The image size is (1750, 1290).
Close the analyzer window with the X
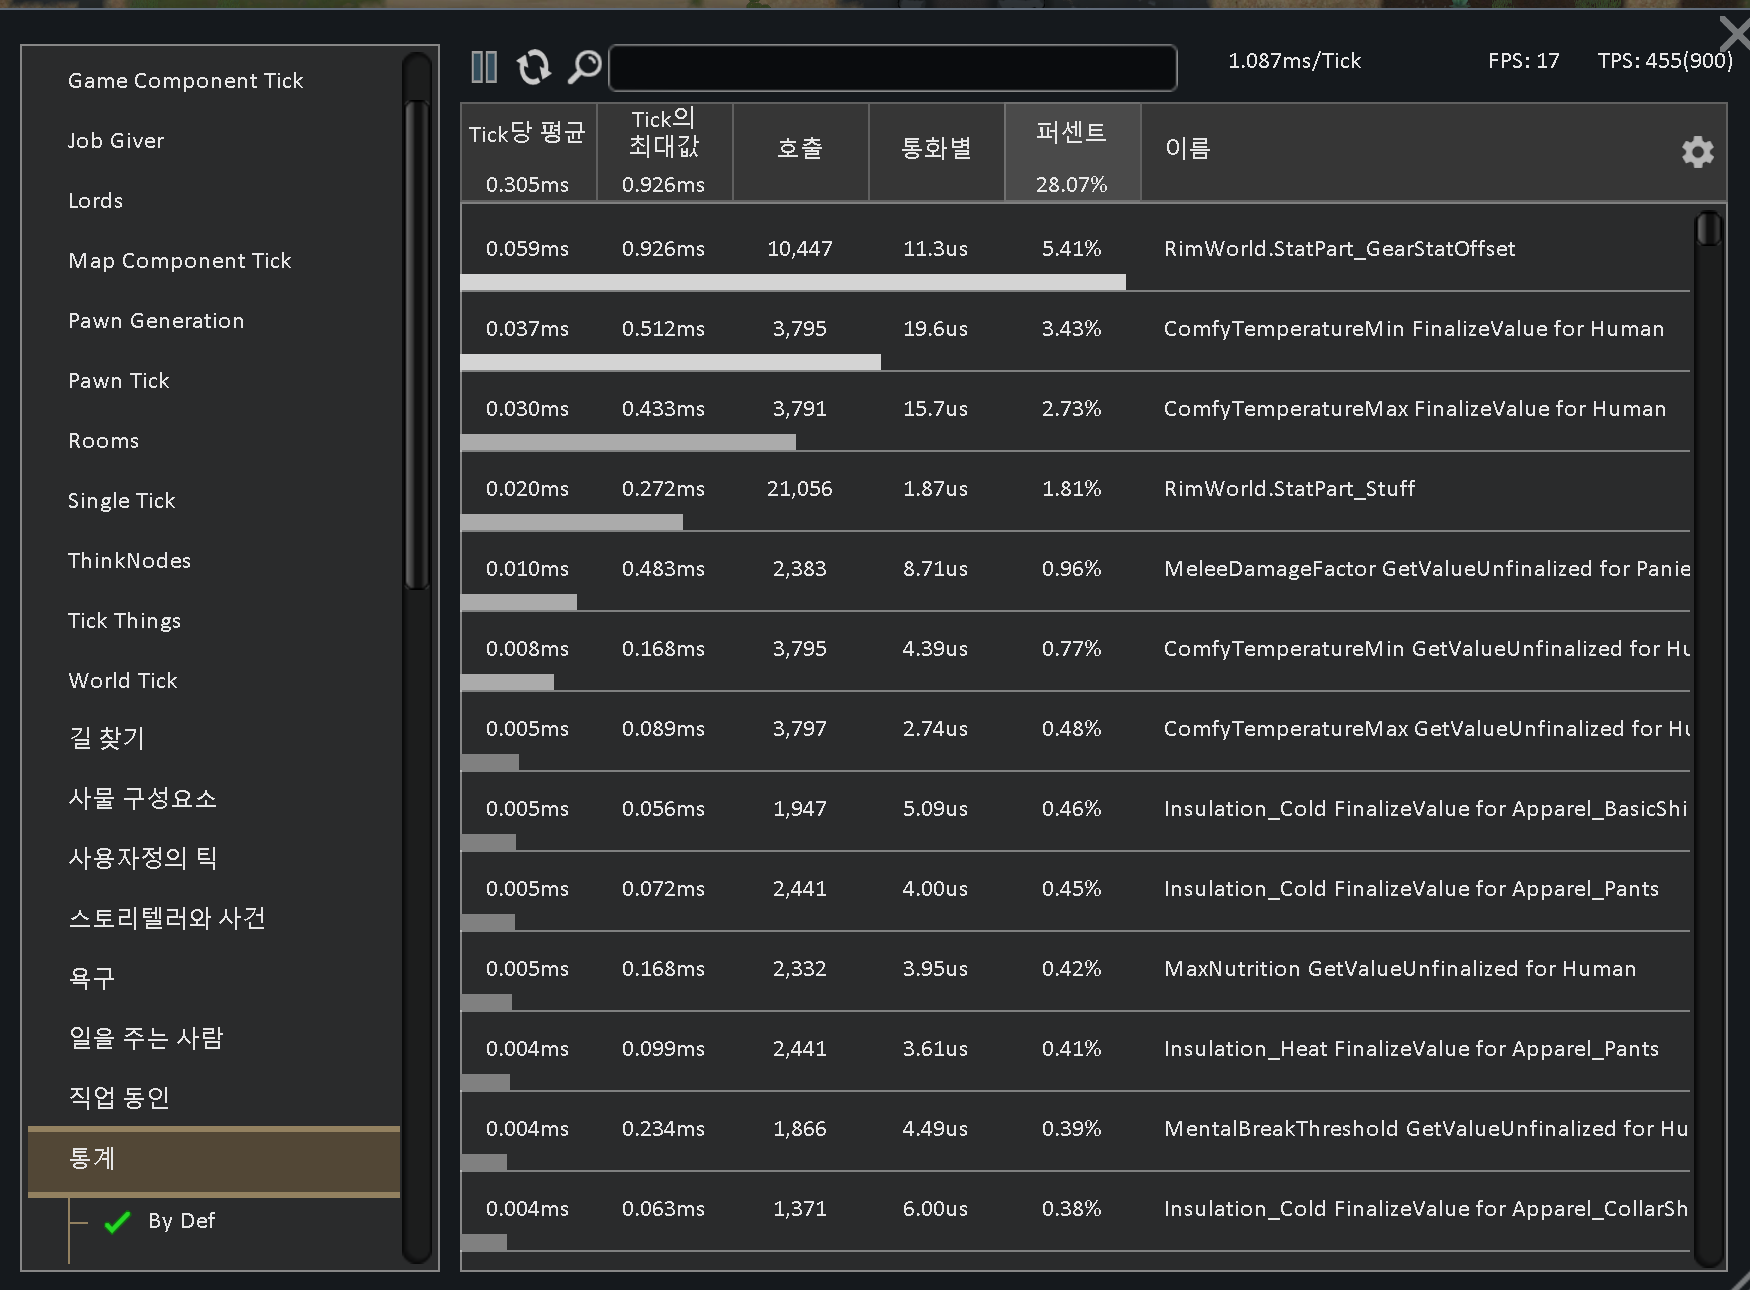1736,34
